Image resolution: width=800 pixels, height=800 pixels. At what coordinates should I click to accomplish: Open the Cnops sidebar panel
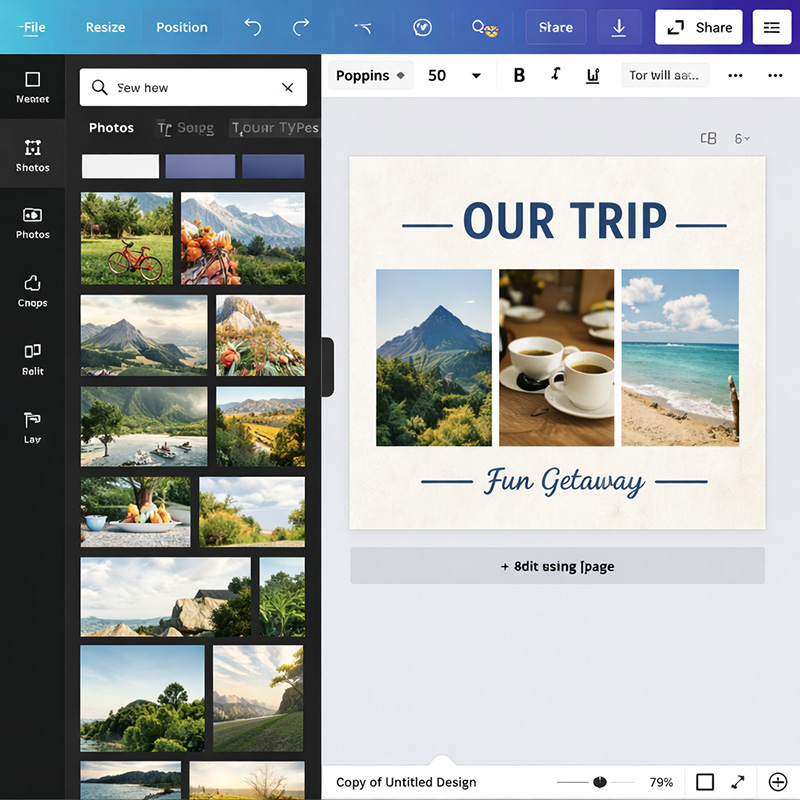[x=33, y=291]
